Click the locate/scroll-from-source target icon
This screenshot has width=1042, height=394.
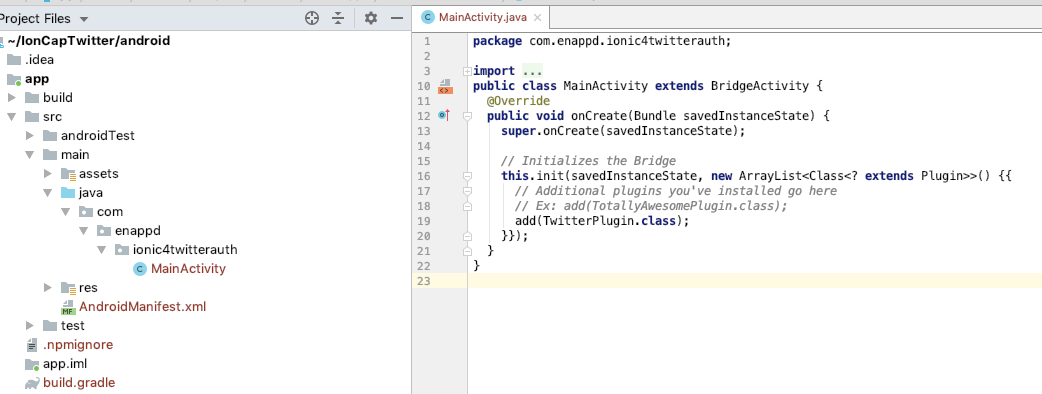[x=312, y=19]
